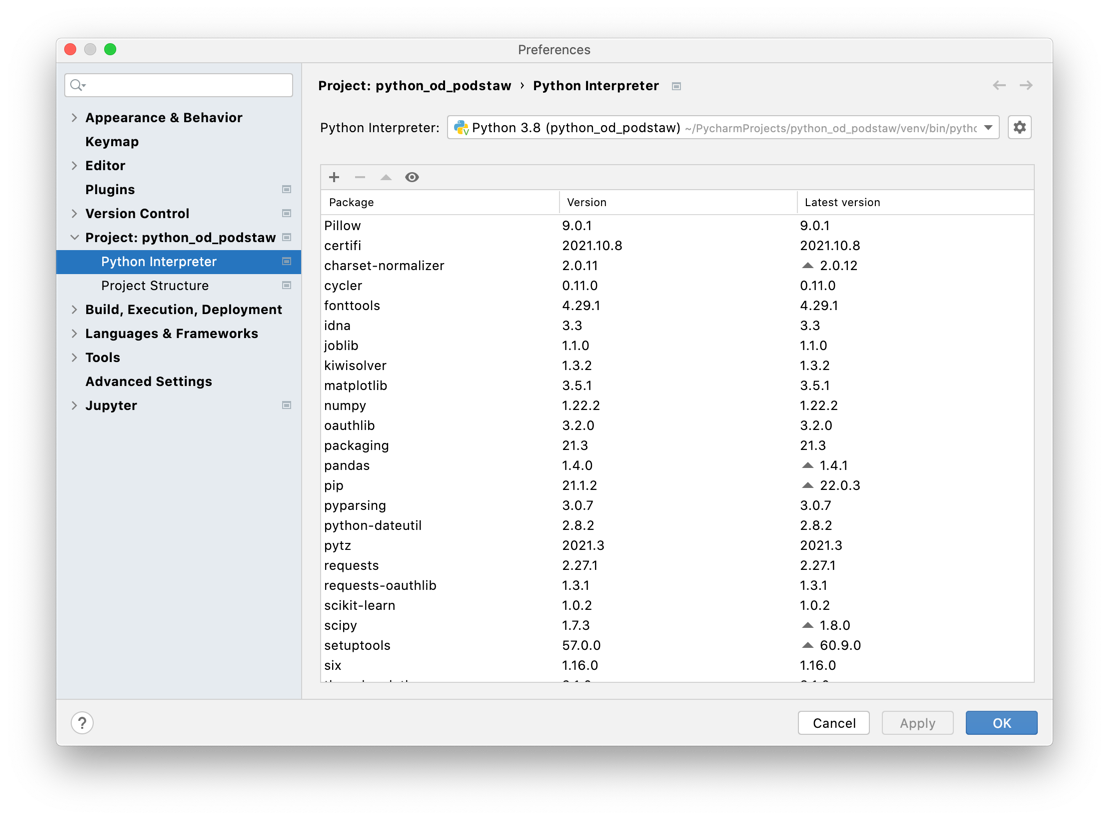Viewport: 1109px width, 820px height.
Task: Open the Keymap settings page
Action: pyautogui.click(x=112, y=142)
